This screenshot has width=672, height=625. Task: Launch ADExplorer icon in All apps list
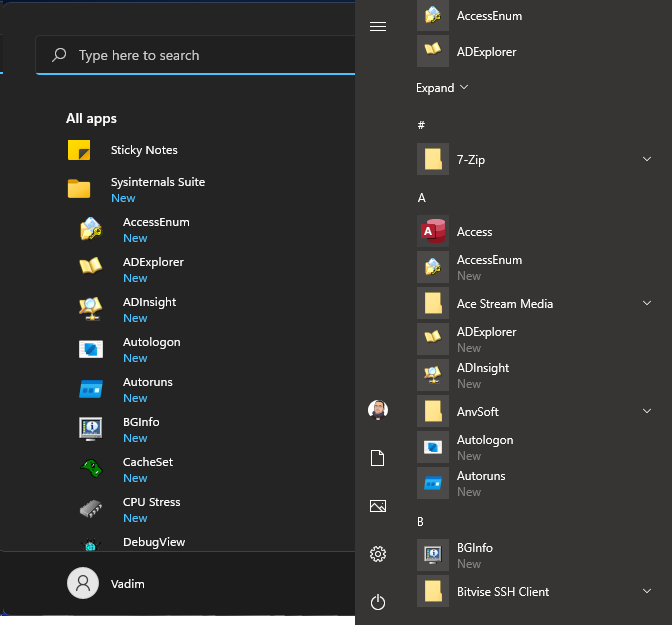pos(91,266)
